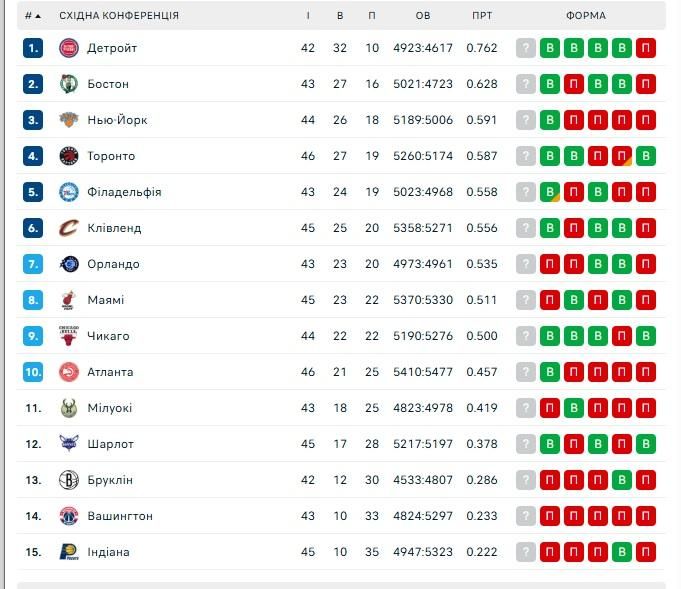681x589 pixels.
Task: Open the Орландо team link
Action: [x=113, y=264]
